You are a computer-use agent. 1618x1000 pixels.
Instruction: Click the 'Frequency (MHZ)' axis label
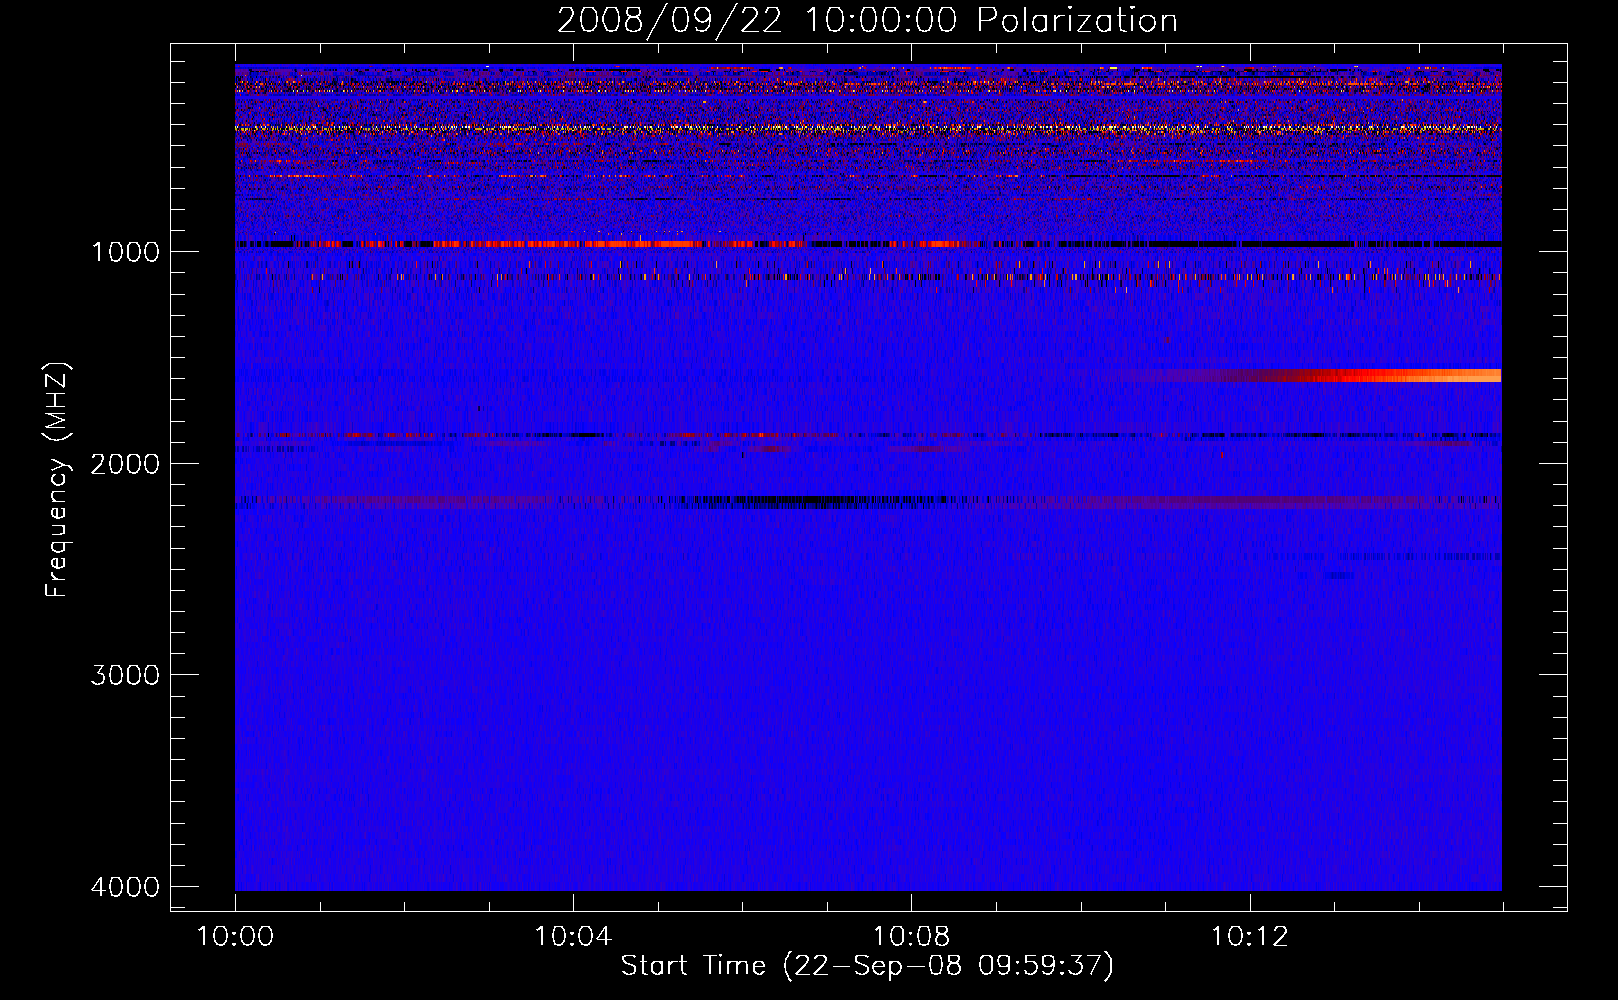click(57, 480)
